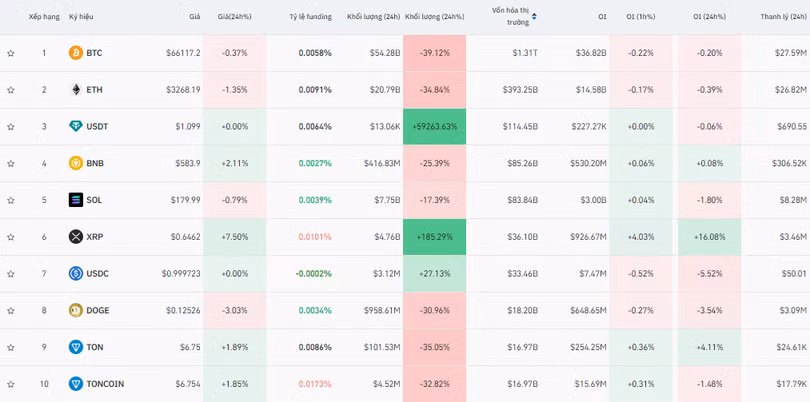This screenshot has height=402, width=810.
Task: Toggle favorite star for BTC row
Action: (11, 52)
